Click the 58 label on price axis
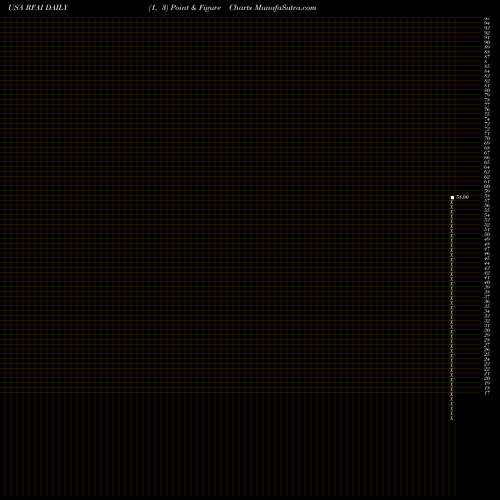The height and width of the screenshot is (500, 500). 487,196
